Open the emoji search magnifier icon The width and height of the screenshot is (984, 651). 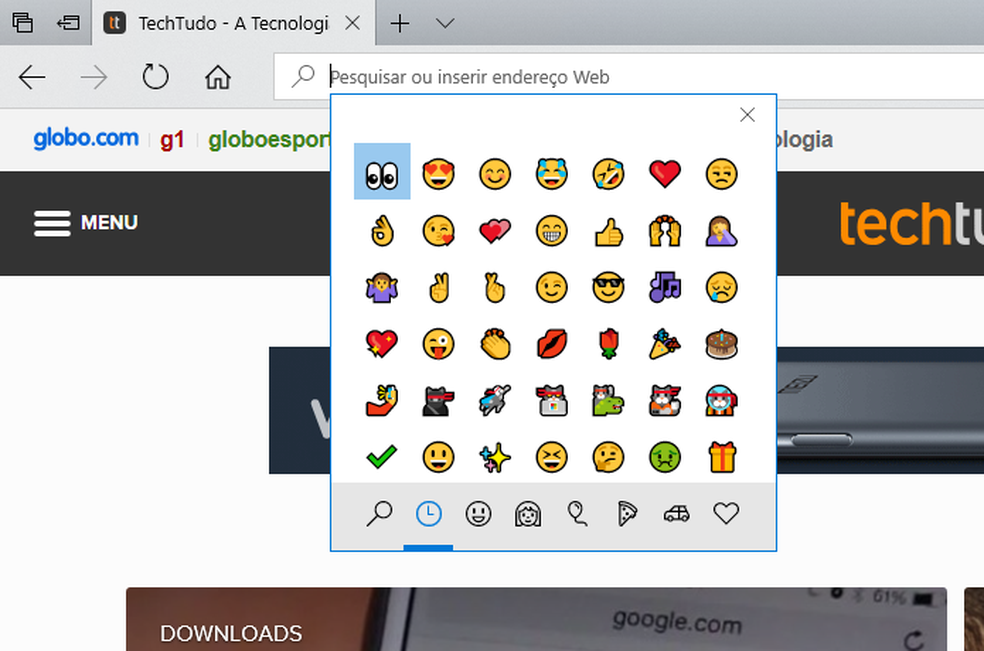[380, 513]
